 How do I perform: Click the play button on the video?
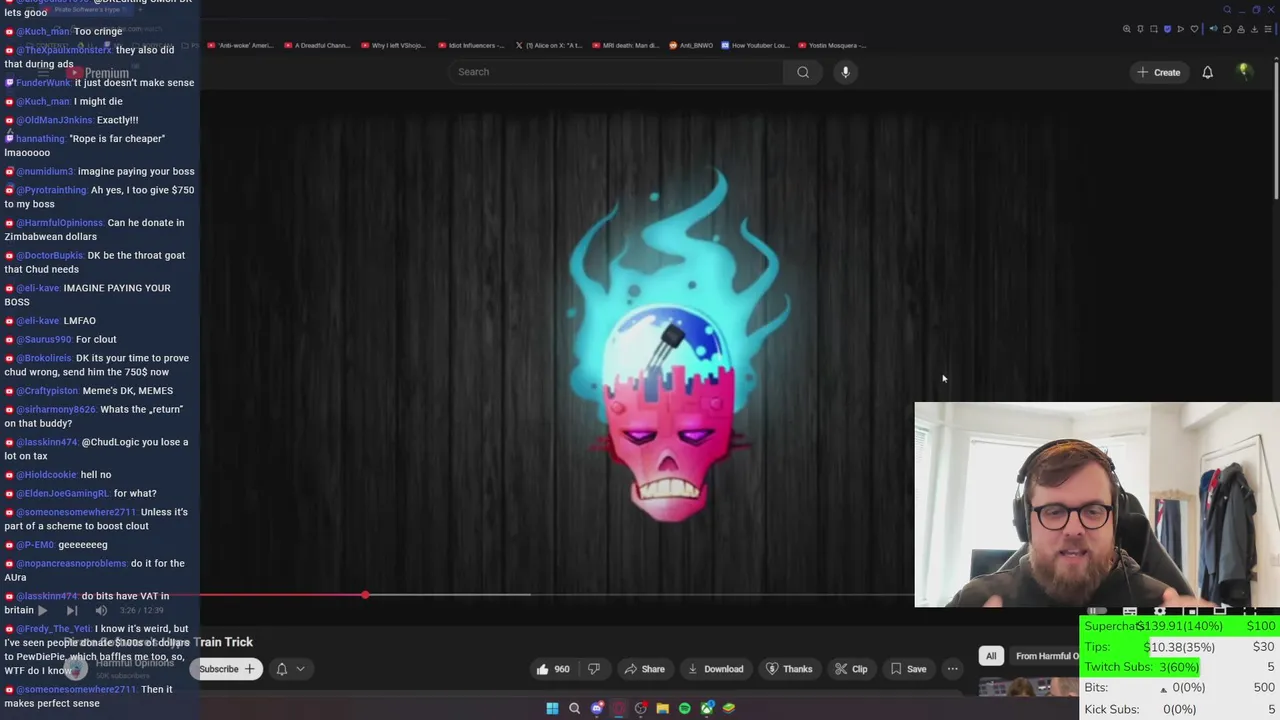coord(42,610)
